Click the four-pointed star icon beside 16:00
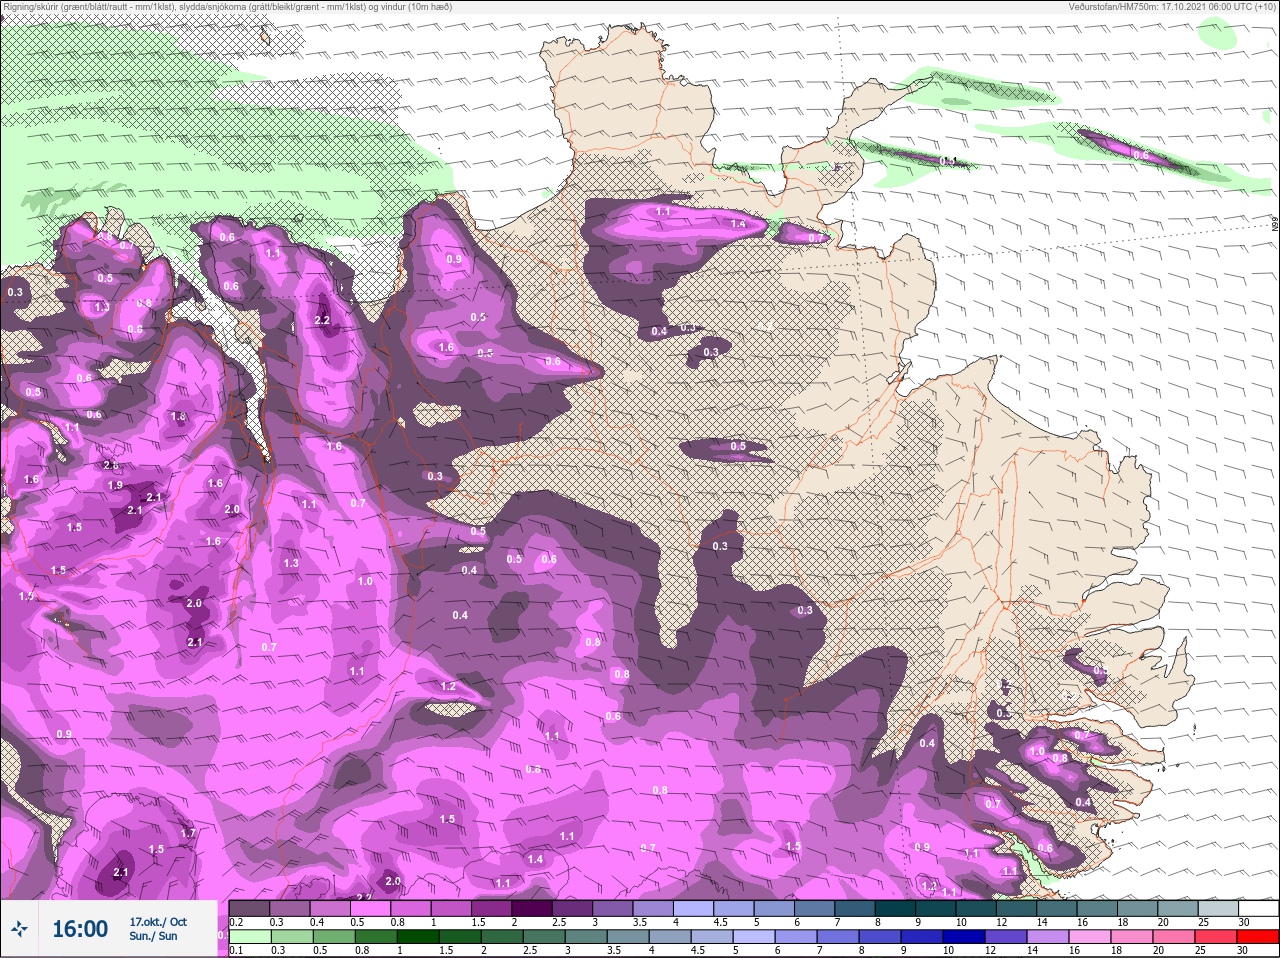This screenshot has width=1280, height=958. (x=19, y=929)
